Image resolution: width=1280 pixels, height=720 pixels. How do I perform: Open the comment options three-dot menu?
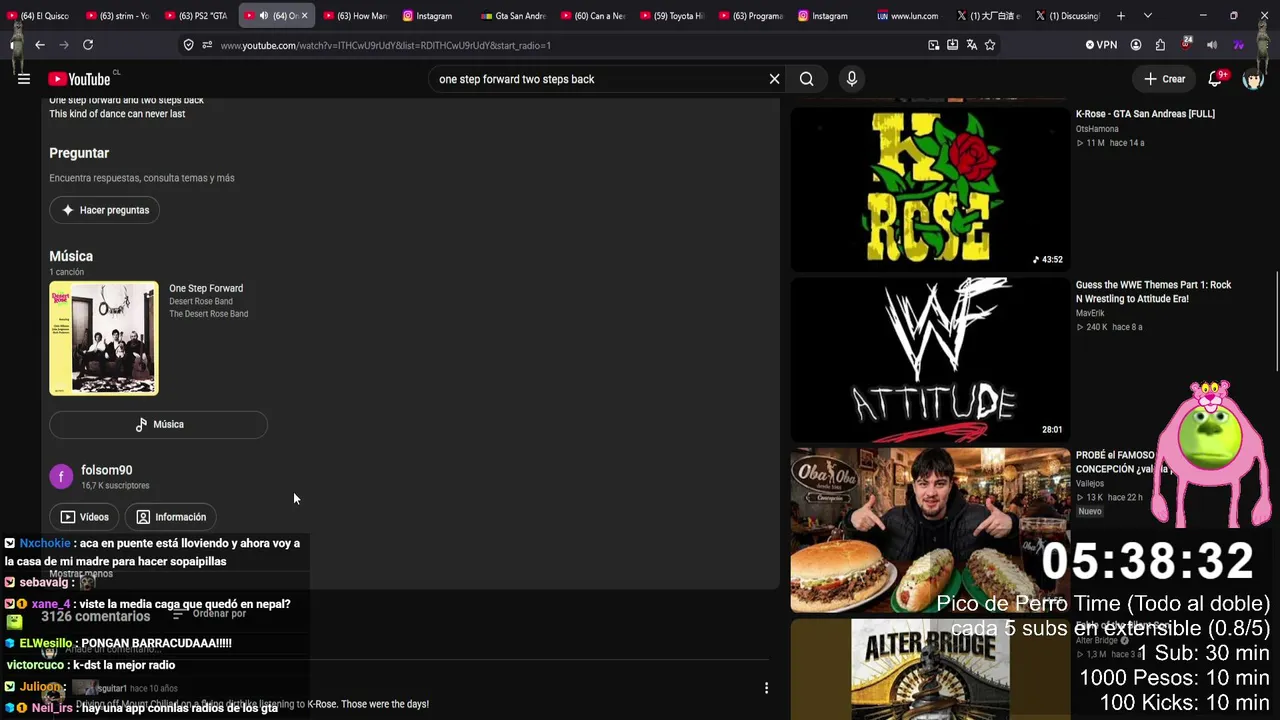click(766, 688)
